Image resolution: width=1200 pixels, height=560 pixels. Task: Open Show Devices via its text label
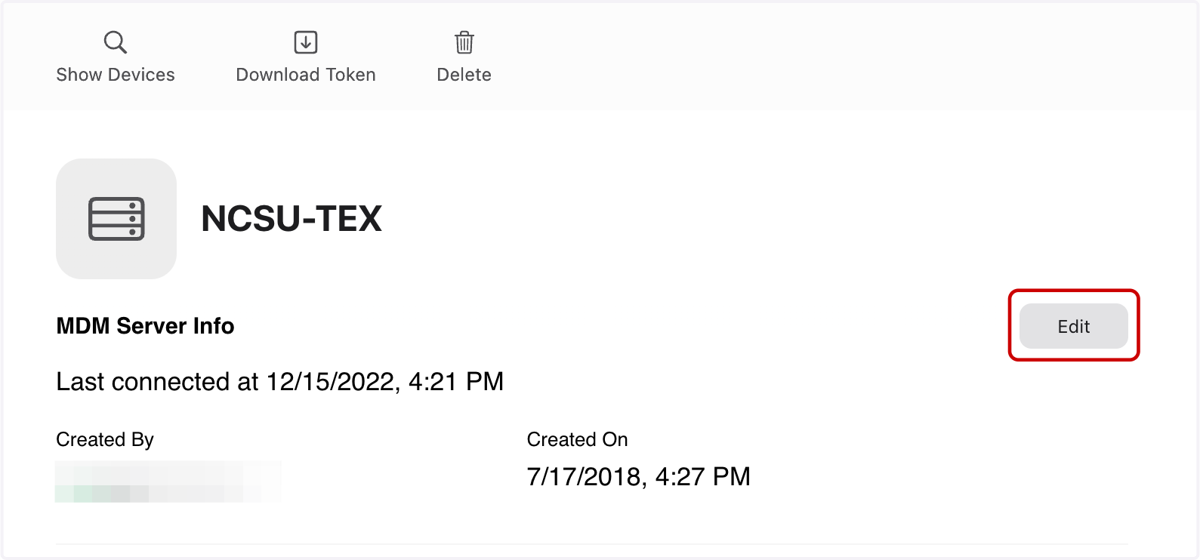[115, 75]
